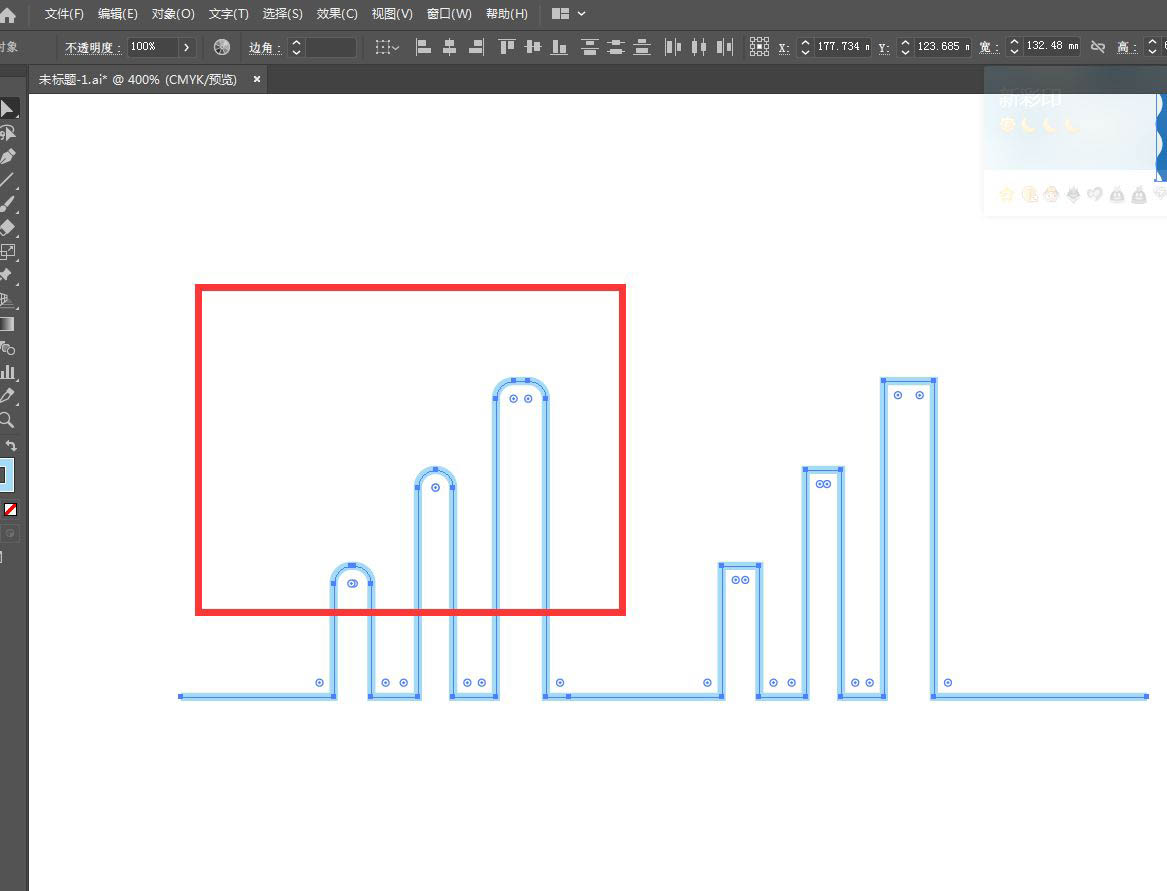Select the Puppet Warp pin tool
The height and width of the screenshot is (891, 1167).
point(7,275)
